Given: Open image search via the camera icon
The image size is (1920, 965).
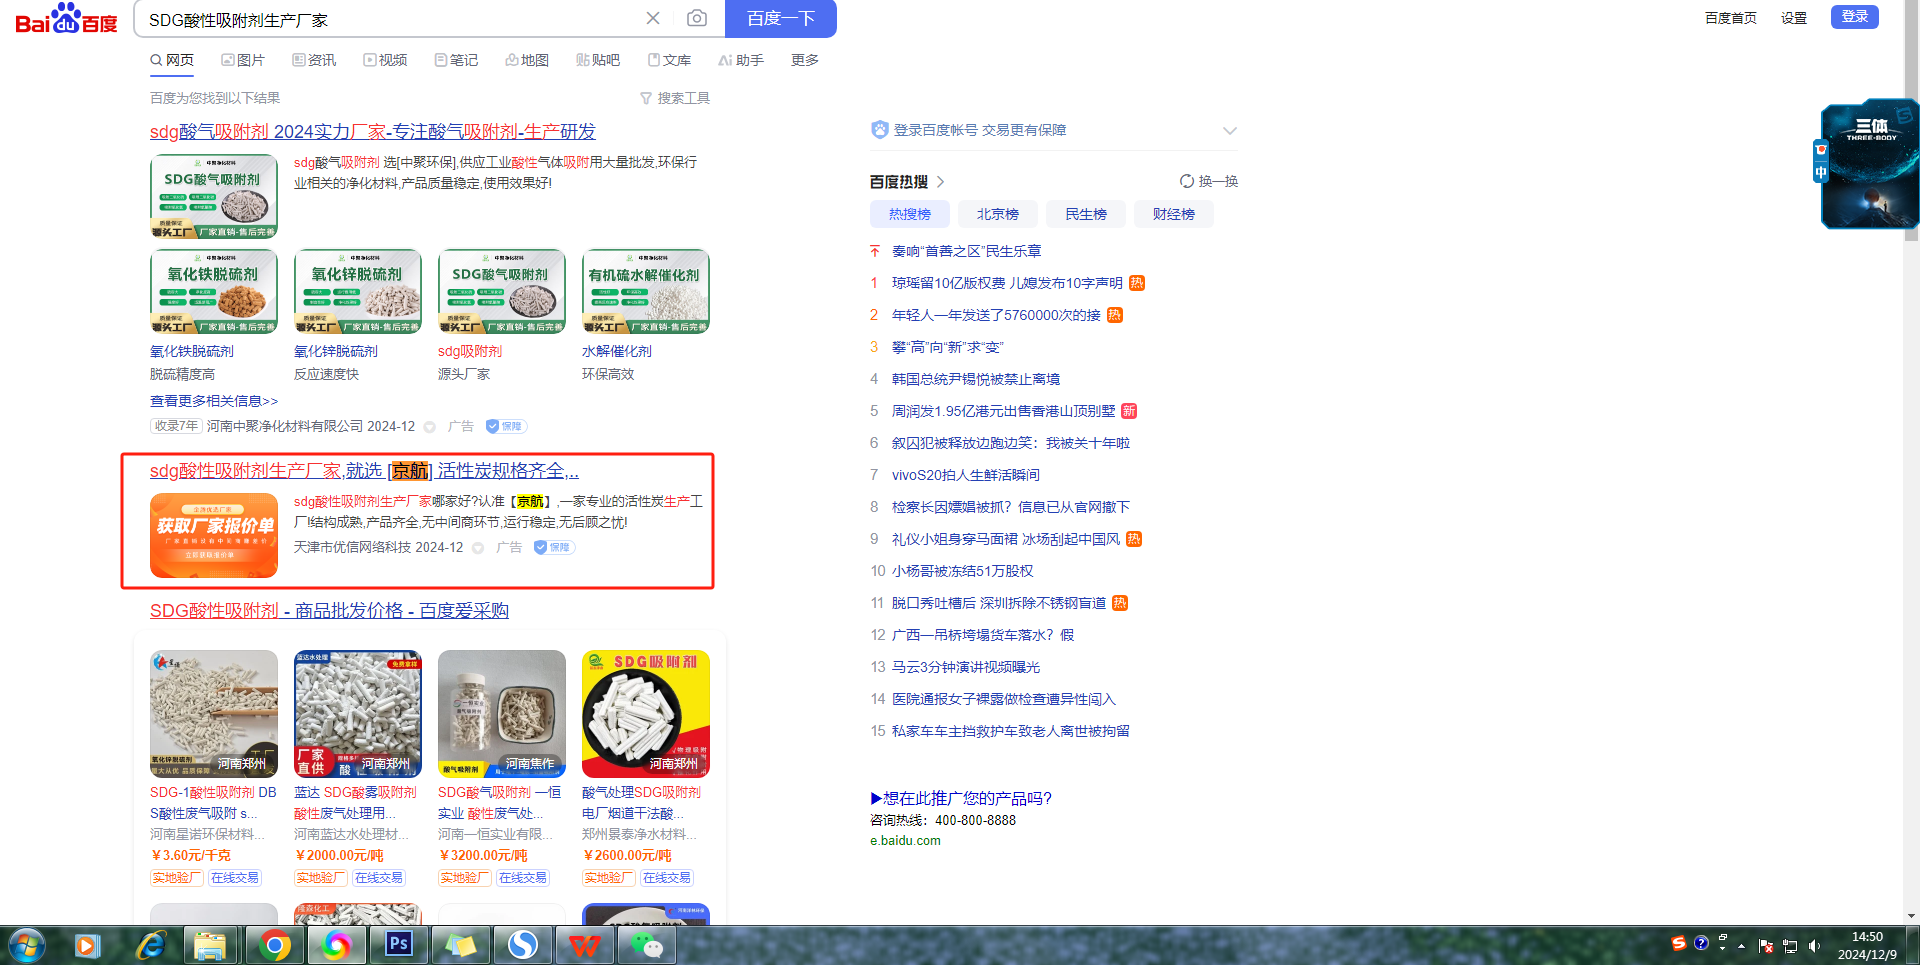Looking at the screenshot, I should coord(697,18).
